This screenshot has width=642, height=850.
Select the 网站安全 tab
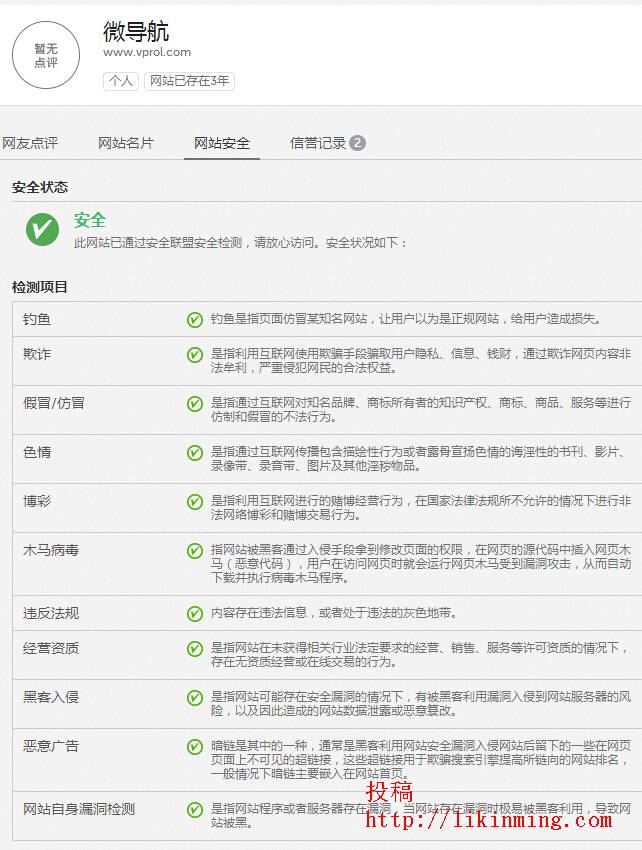222,143
